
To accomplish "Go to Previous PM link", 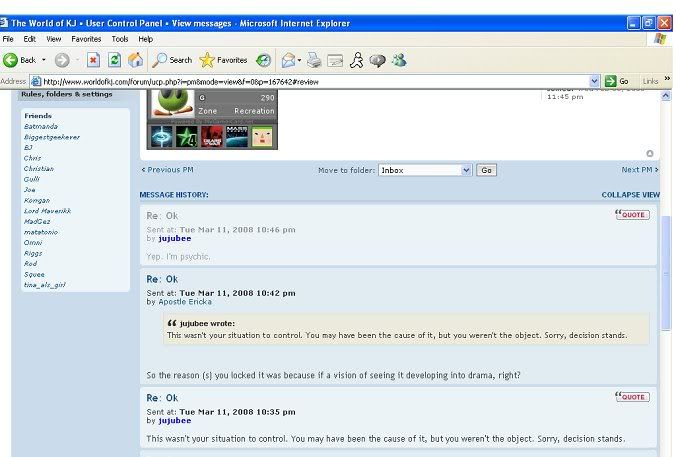I will 168,170.
